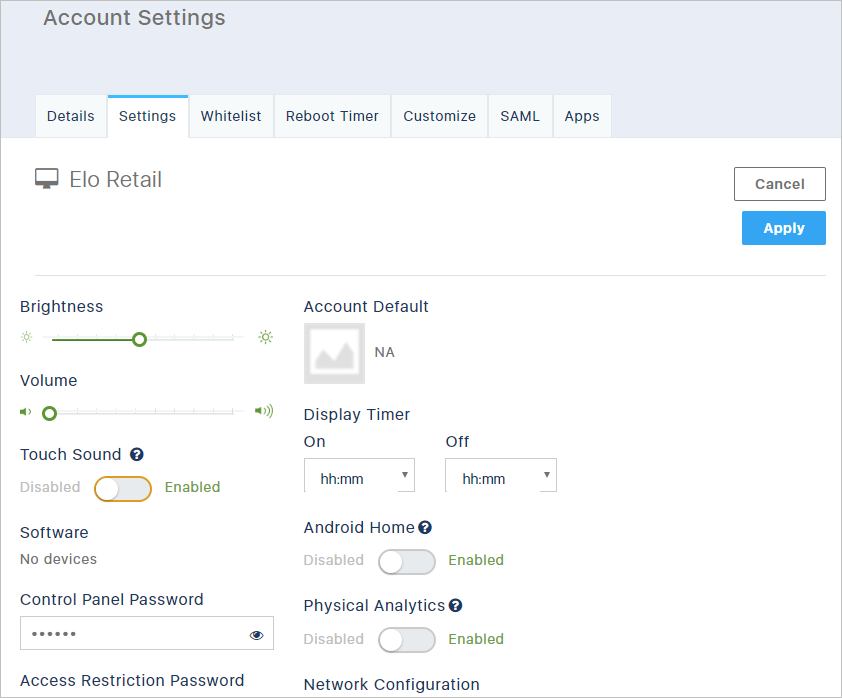Go to the Reboot Timer tab
This screenshot has width=842, height=698.
coord(332,117)
